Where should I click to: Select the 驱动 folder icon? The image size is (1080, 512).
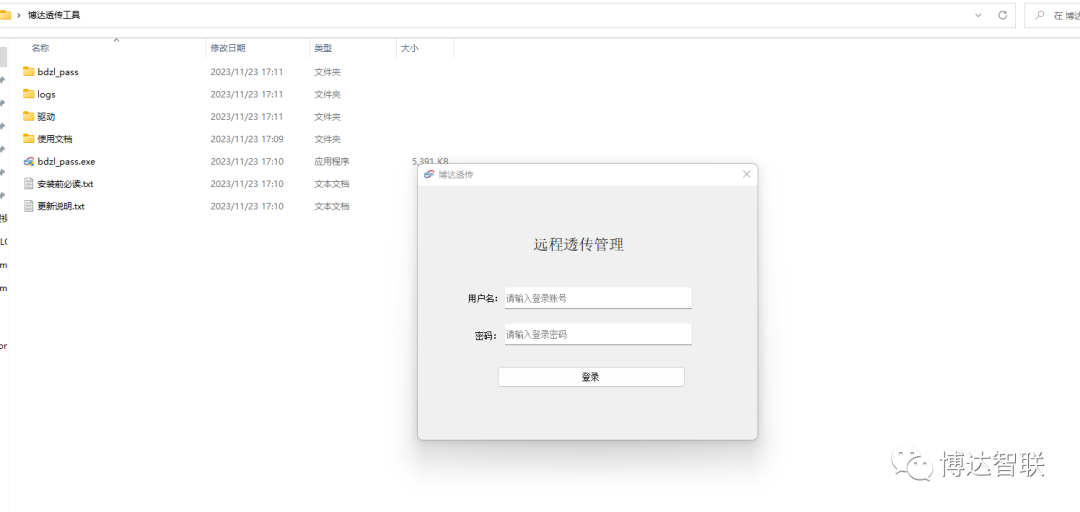click(28, 116)
